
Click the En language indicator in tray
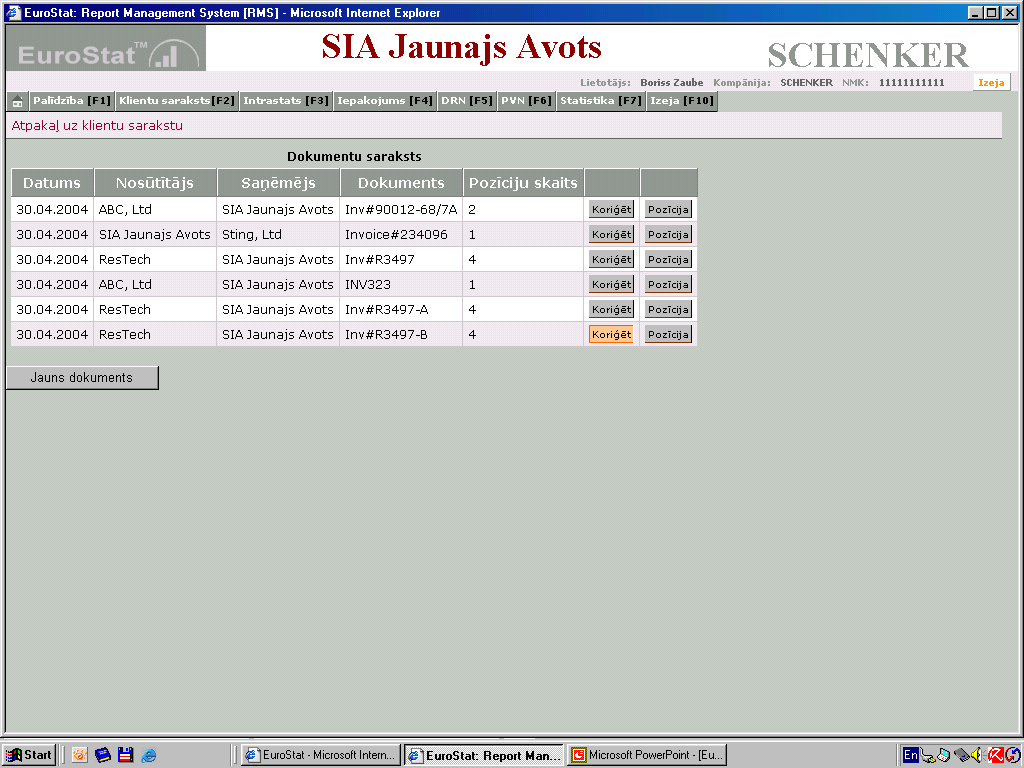coord(910,756)
